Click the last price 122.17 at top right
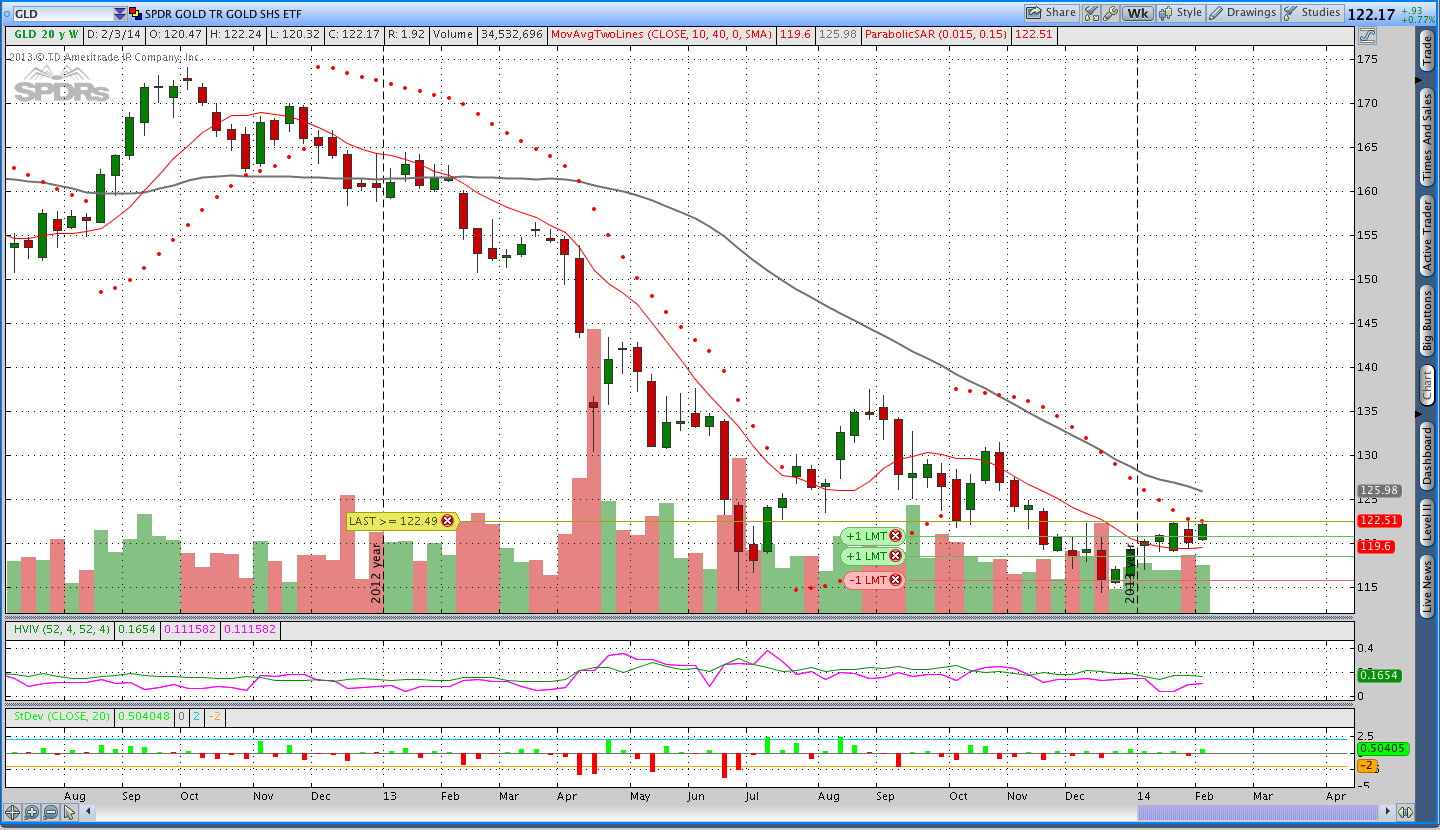Screen dimensions: 1440x830 (x=1371, y=14)
